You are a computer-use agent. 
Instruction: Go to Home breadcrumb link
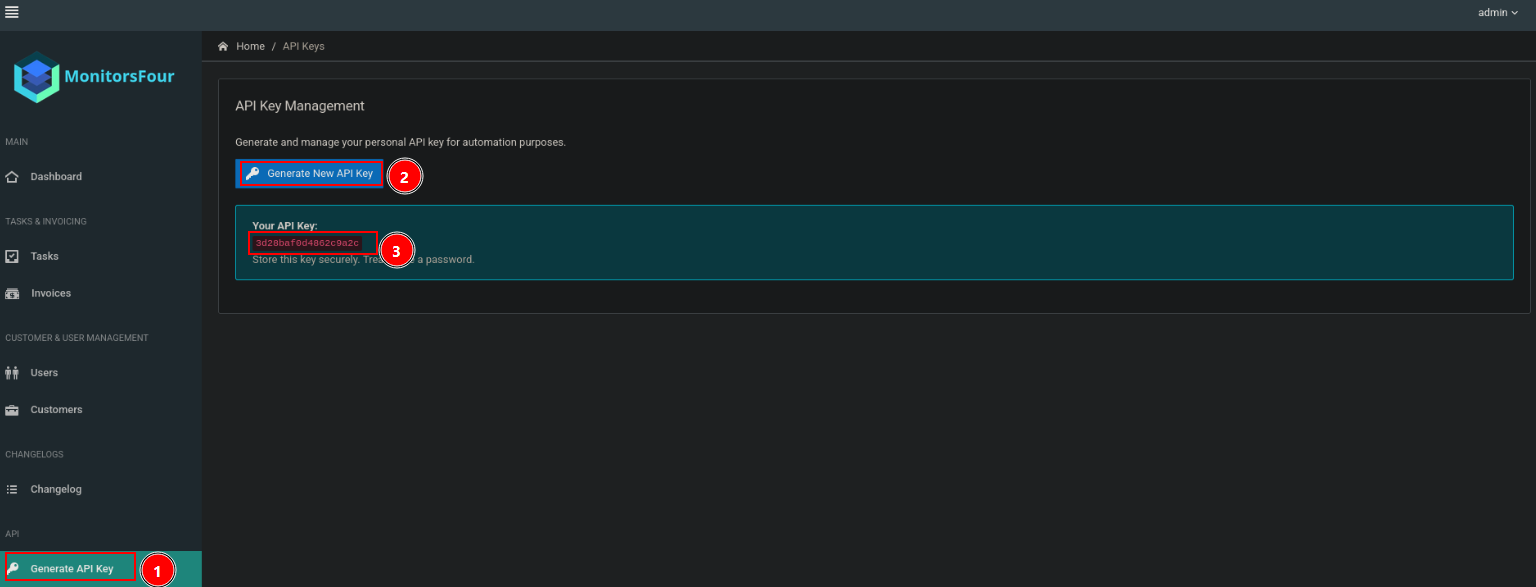250,46
